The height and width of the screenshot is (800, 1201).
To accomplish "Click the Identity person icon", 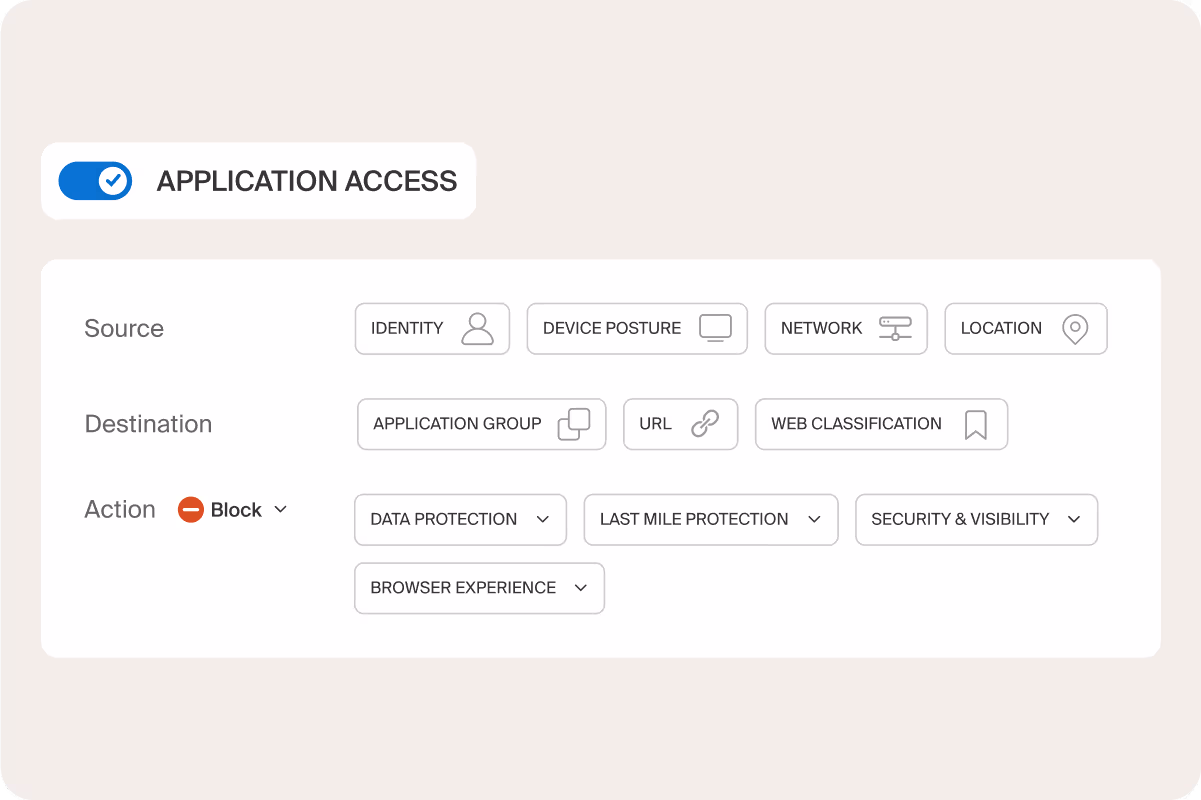I will click(477, 328).
